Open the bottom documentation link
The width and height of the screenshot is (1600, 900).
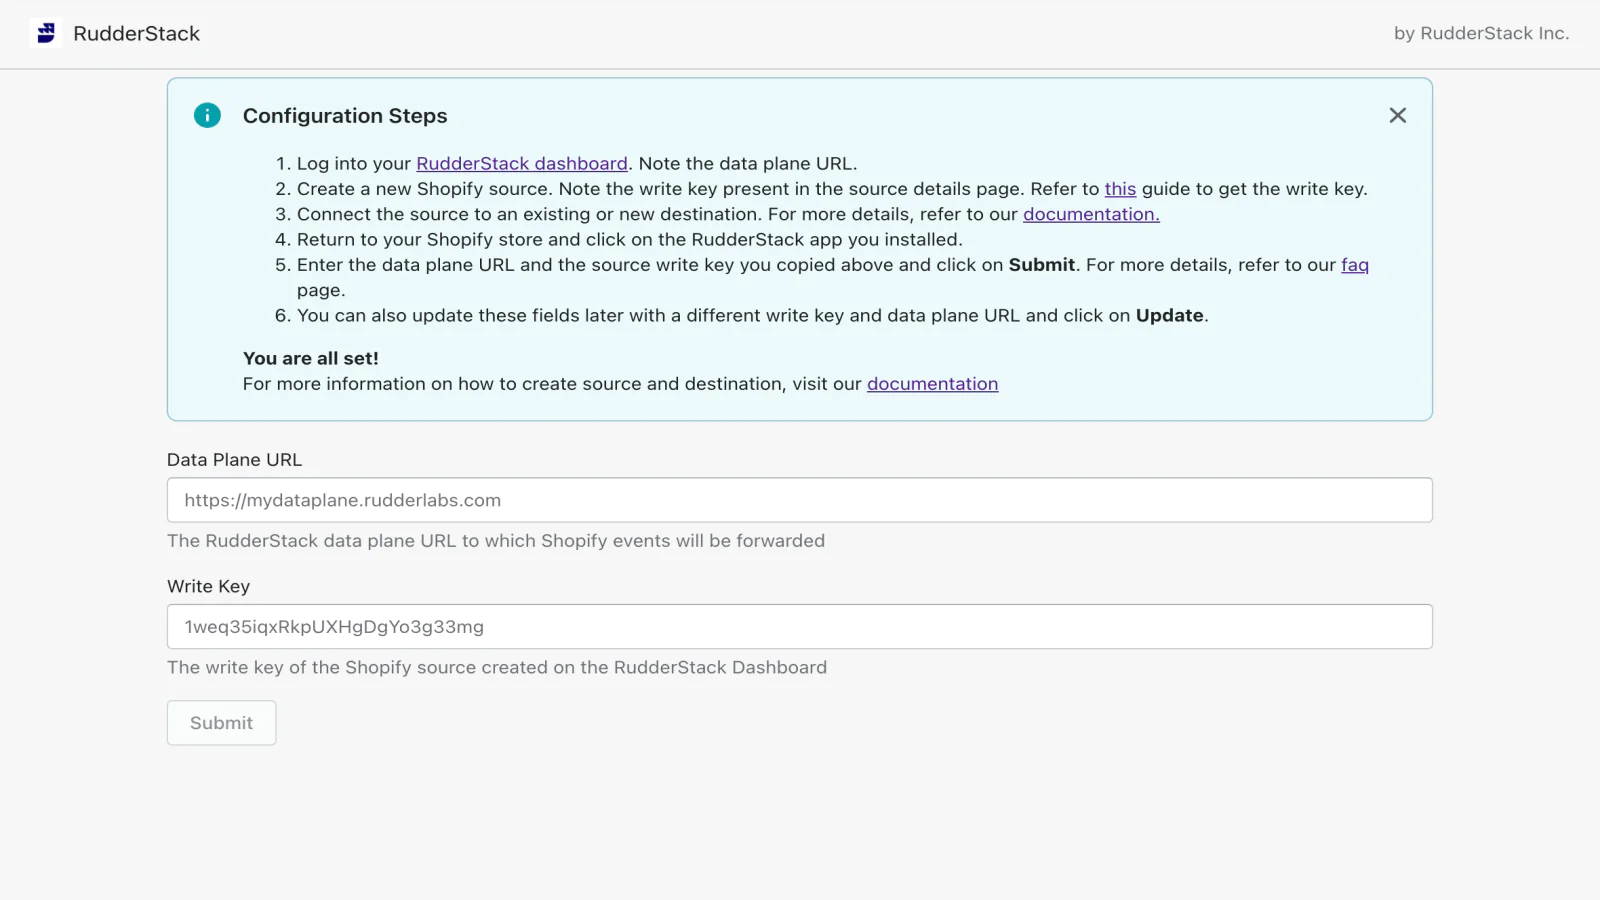(x=932, y=384)
